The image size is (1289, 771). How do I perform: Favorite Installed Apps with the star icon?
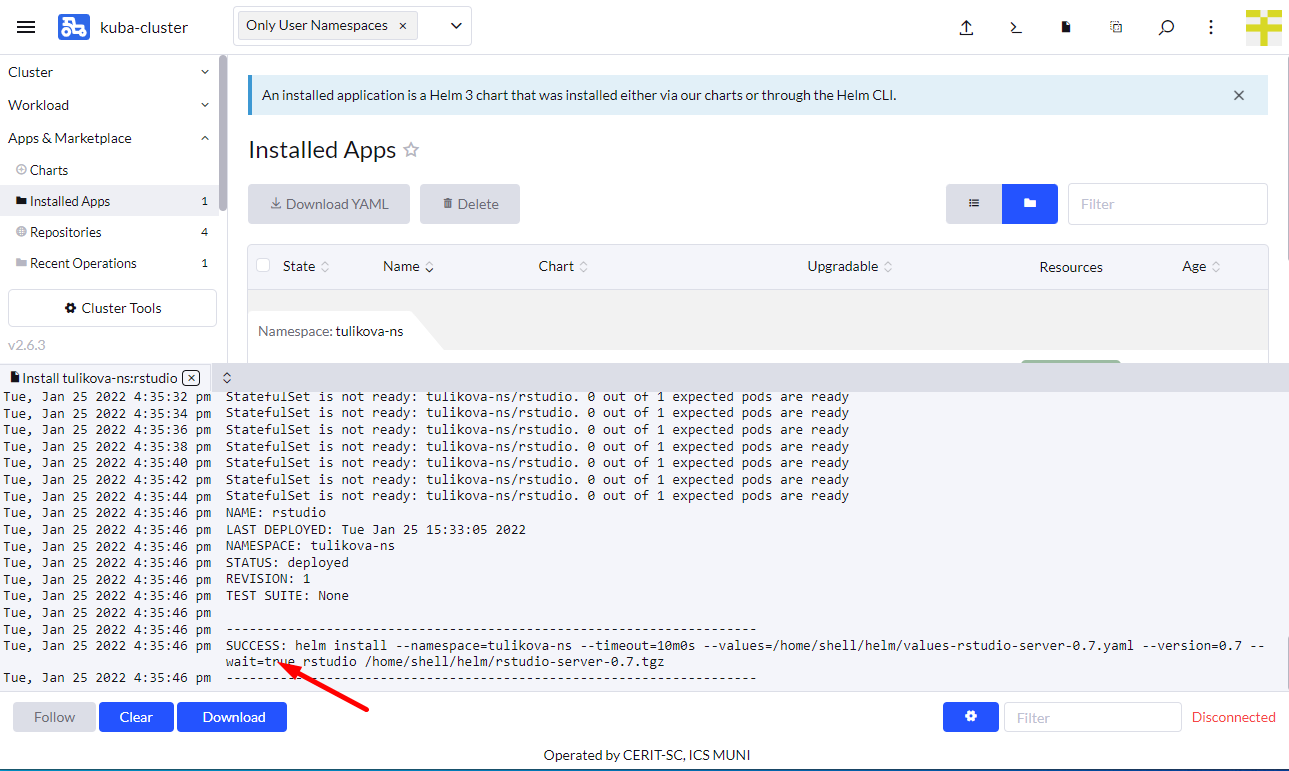coord(411,150)
